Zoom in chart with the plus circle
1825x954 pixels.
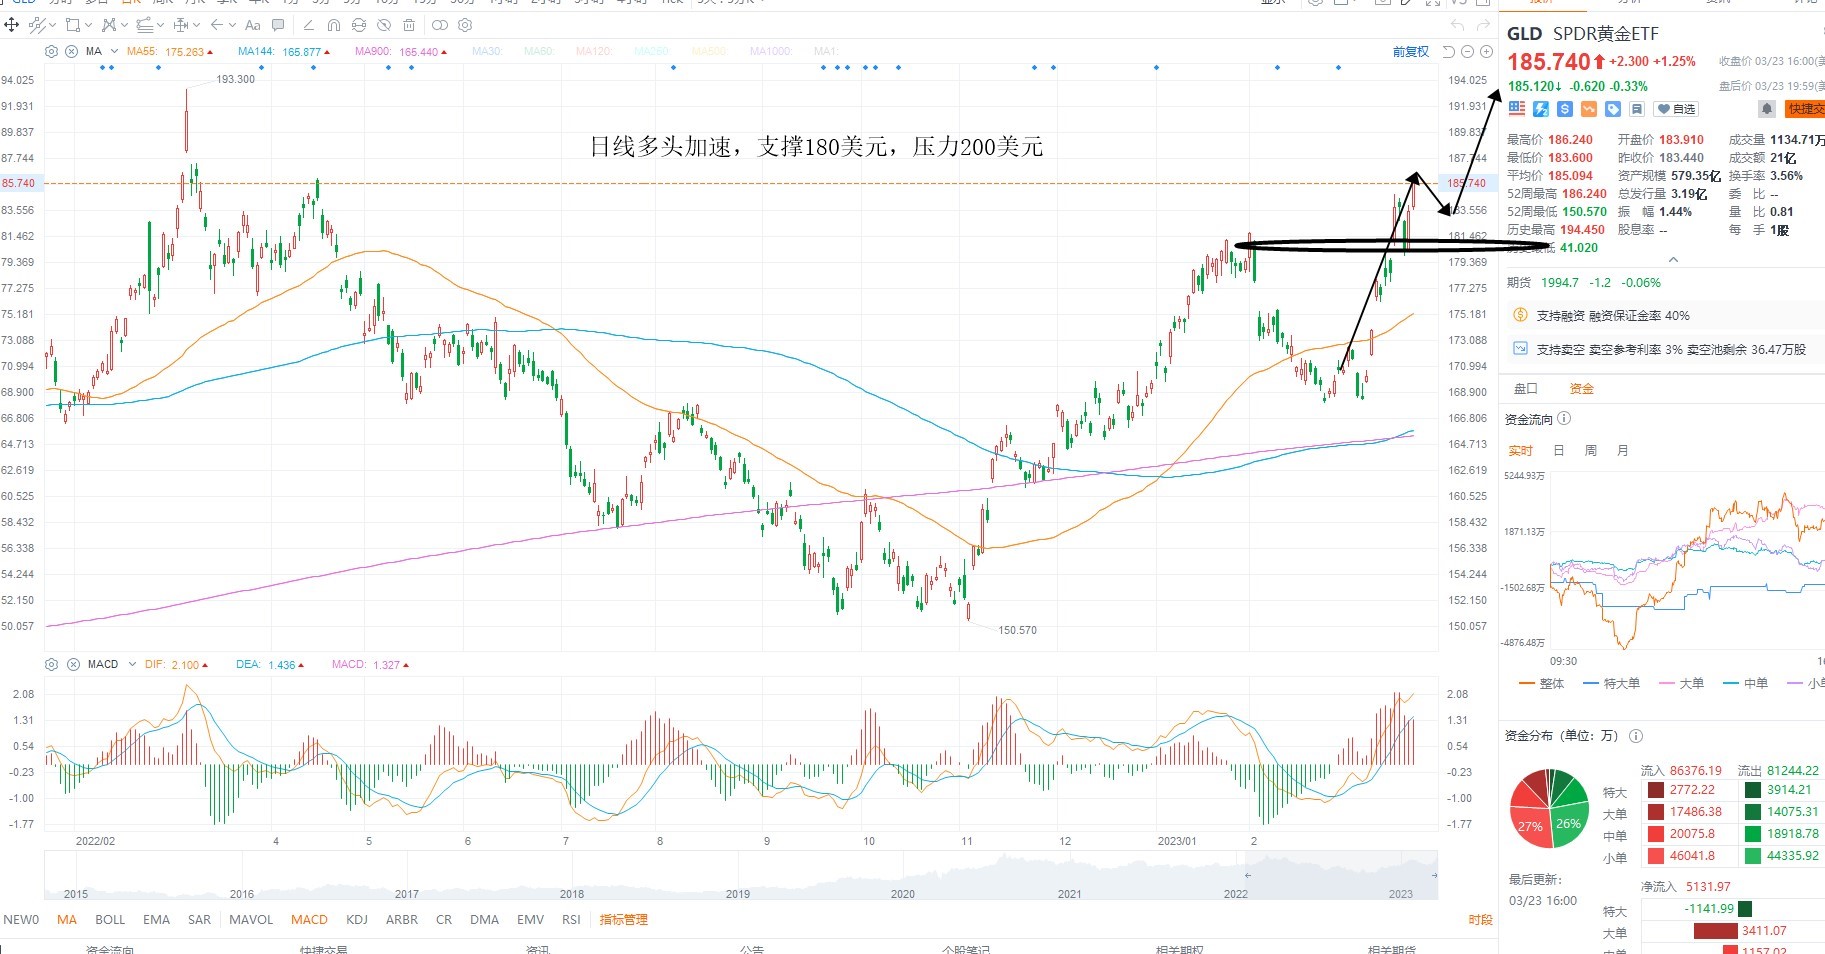(x=1486, y=52)
